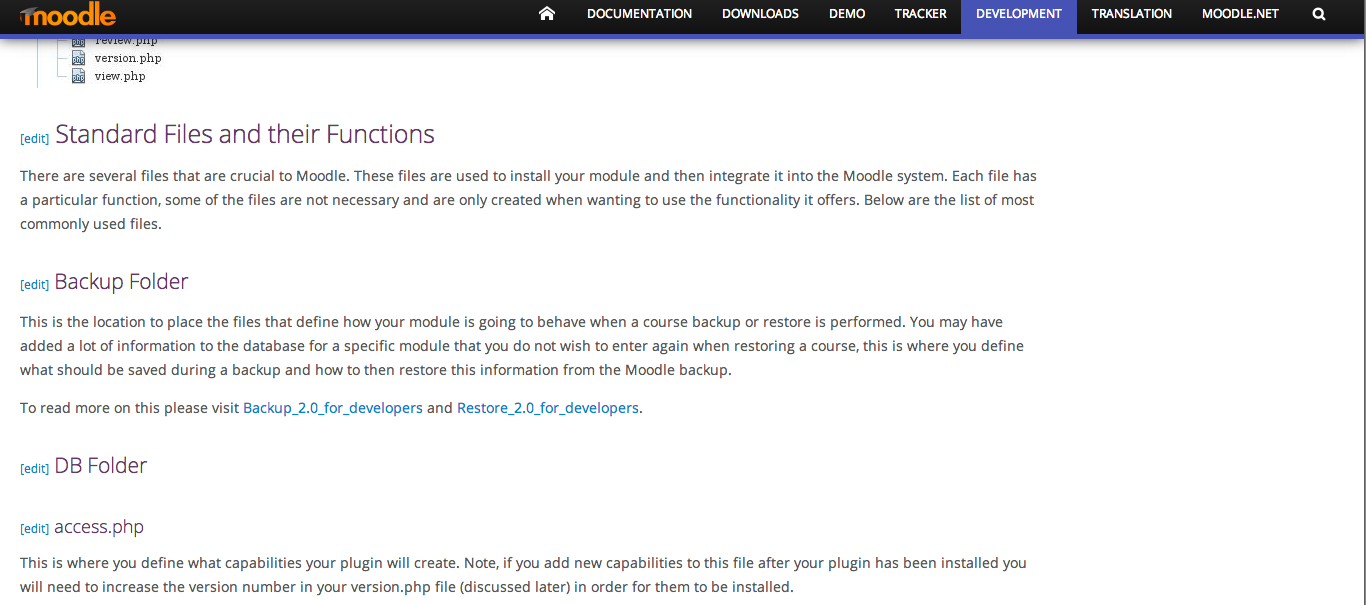Click the Backup Folder heading
Image resolution: width=1366 pixels, height=605 pixels.
pyautogui.click(x=121, y=282)
